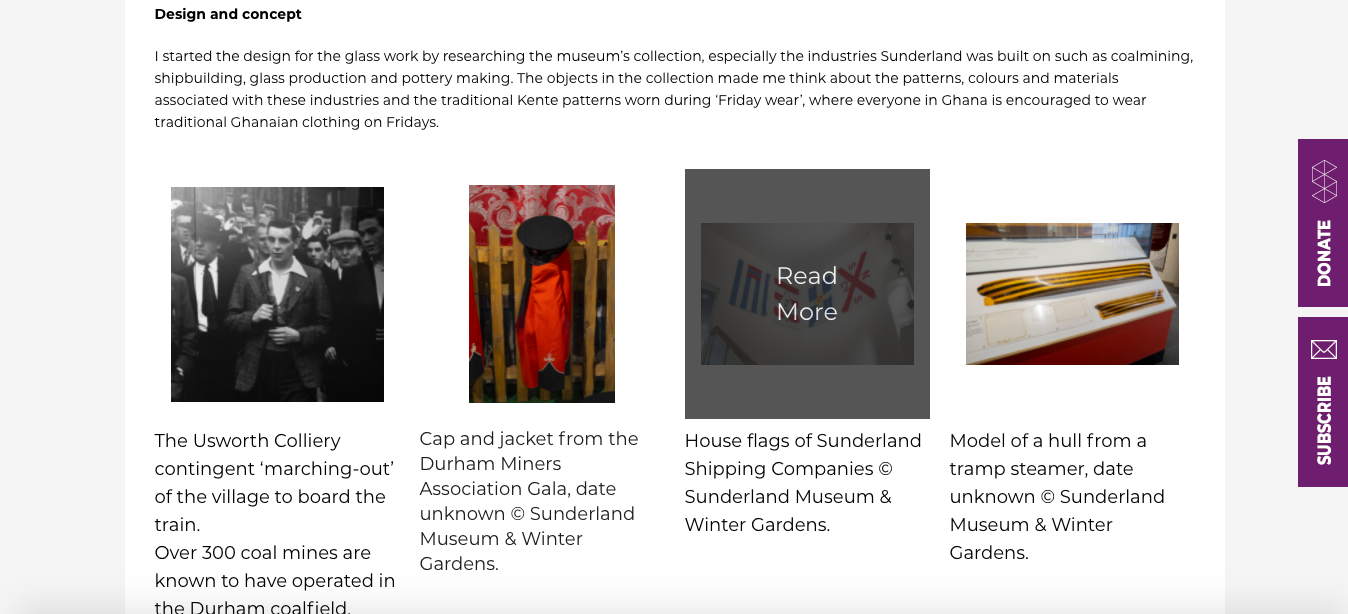Click the paragraph about researching the museum's collection
The image size is (1348, 614).
click(673, 89)
